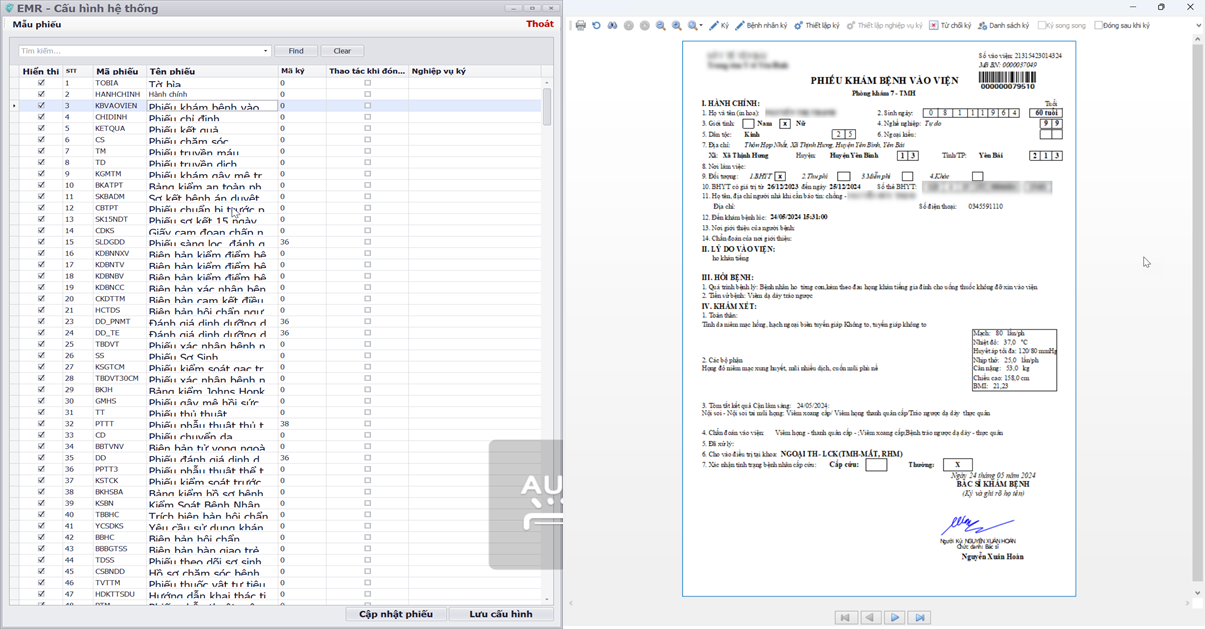
Task: Sort by the 'Mã phiếu' column header
Action: point(116,72)
